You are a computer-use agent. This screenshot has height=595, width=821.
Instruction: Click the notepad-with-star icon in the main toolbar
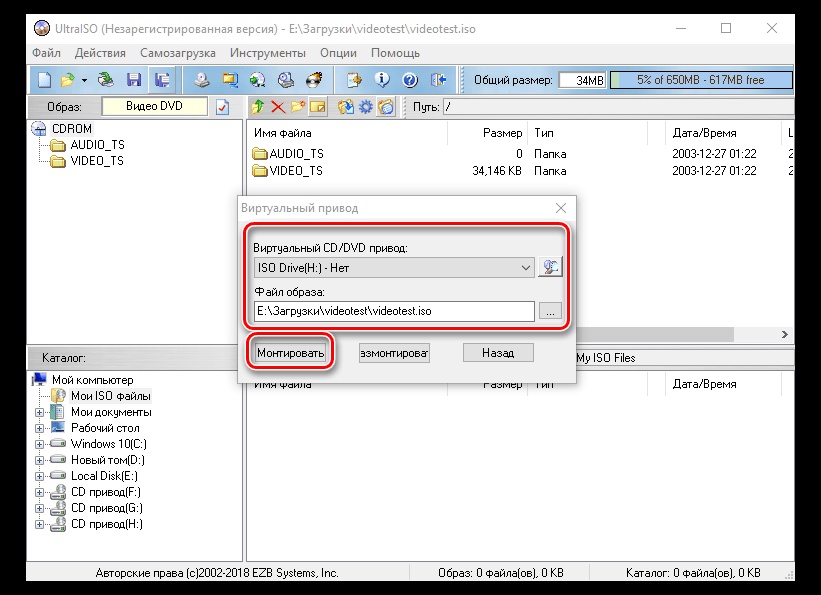(x=354, y=80)
